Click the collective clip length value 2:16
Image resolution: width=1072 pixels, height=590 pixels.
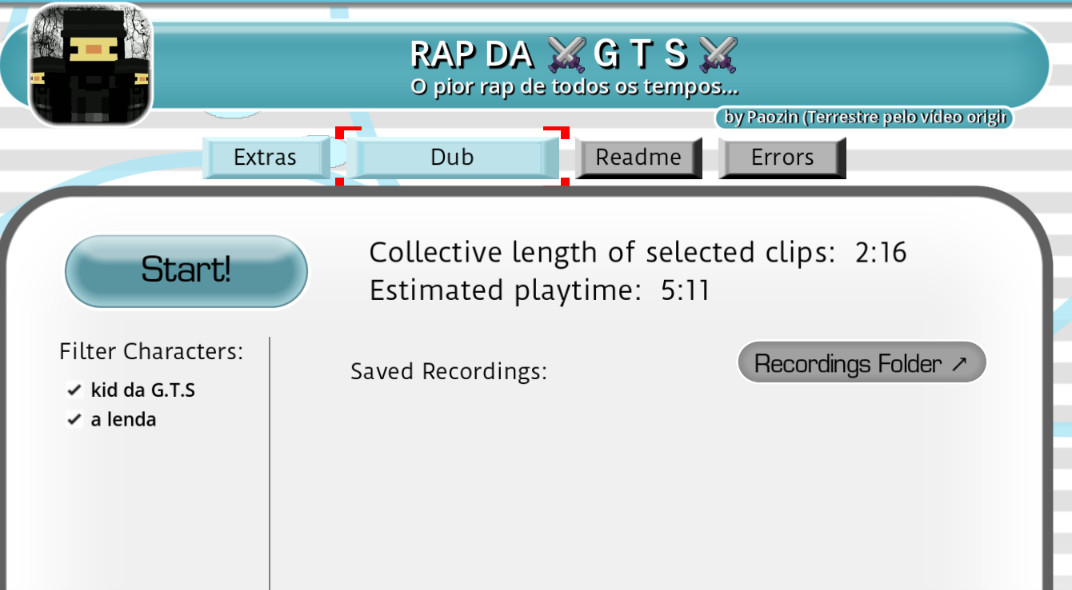(881, 253)
